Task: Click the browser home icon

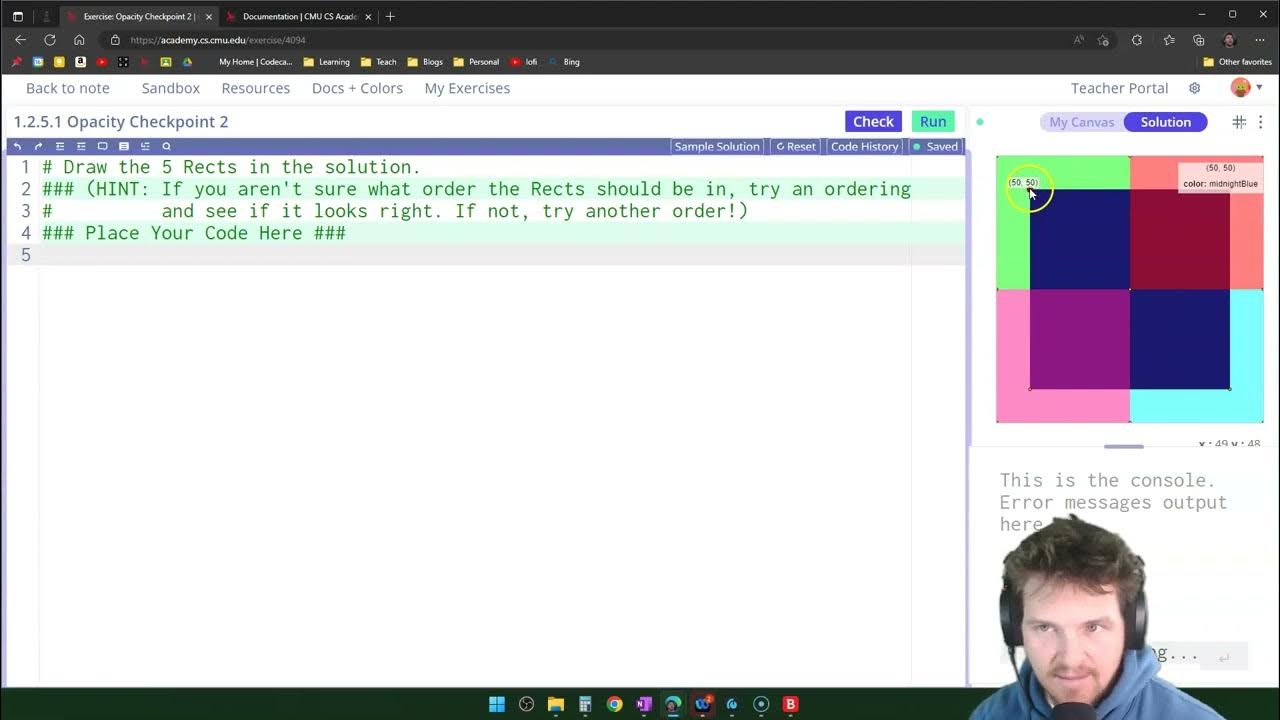Action: pyautogui.click(x=79, y=40)
